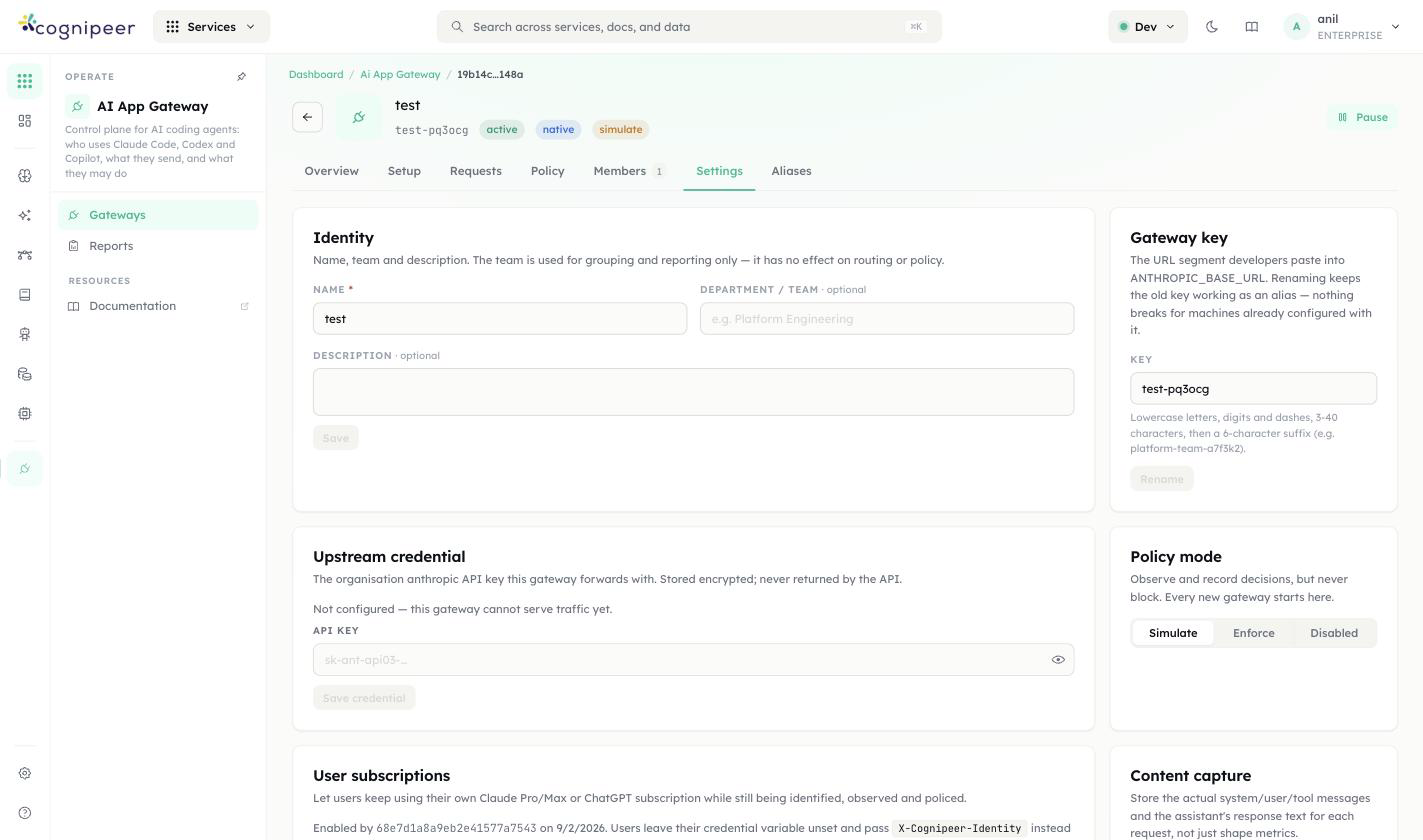Click the simulate badge
The height and width of the screenshot is (840, 1423).
click(621, 130)
